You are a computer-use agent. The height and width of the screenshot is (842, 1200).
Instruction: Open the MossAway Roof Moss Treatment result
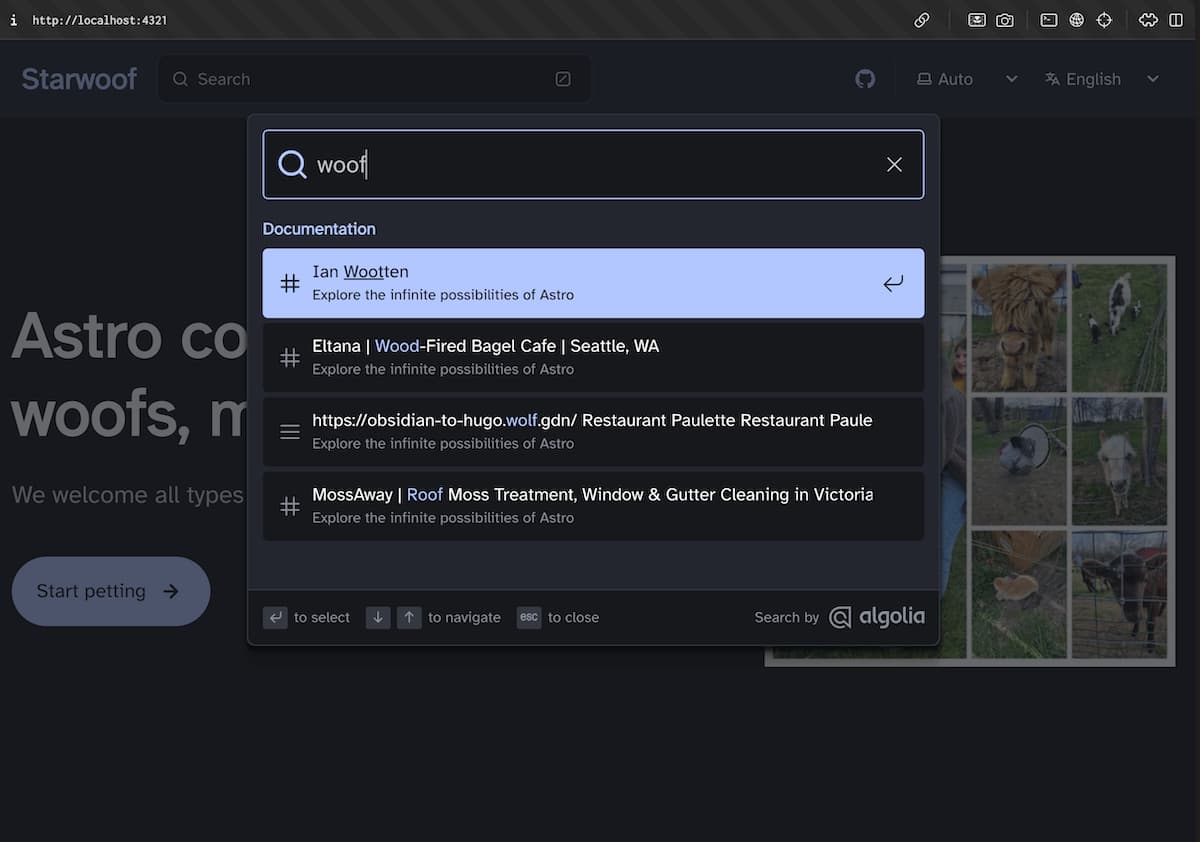(593, 506)
